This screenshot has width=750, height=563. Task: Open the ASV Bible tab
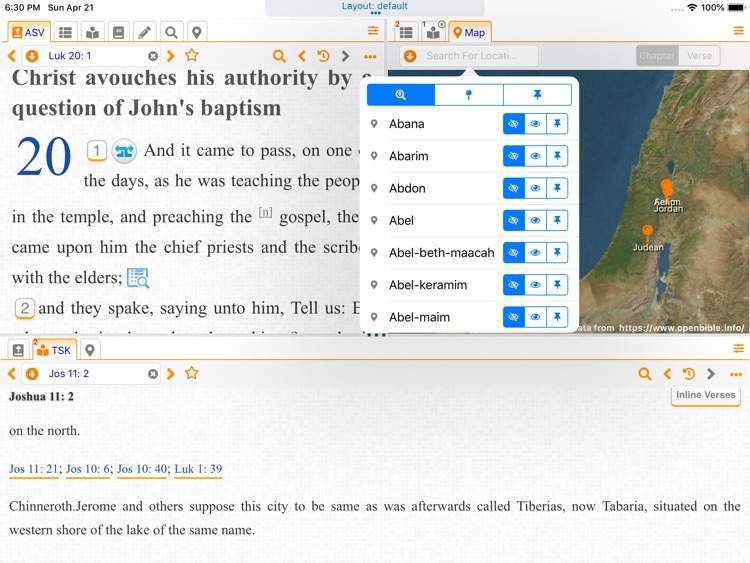click(28, 32)
